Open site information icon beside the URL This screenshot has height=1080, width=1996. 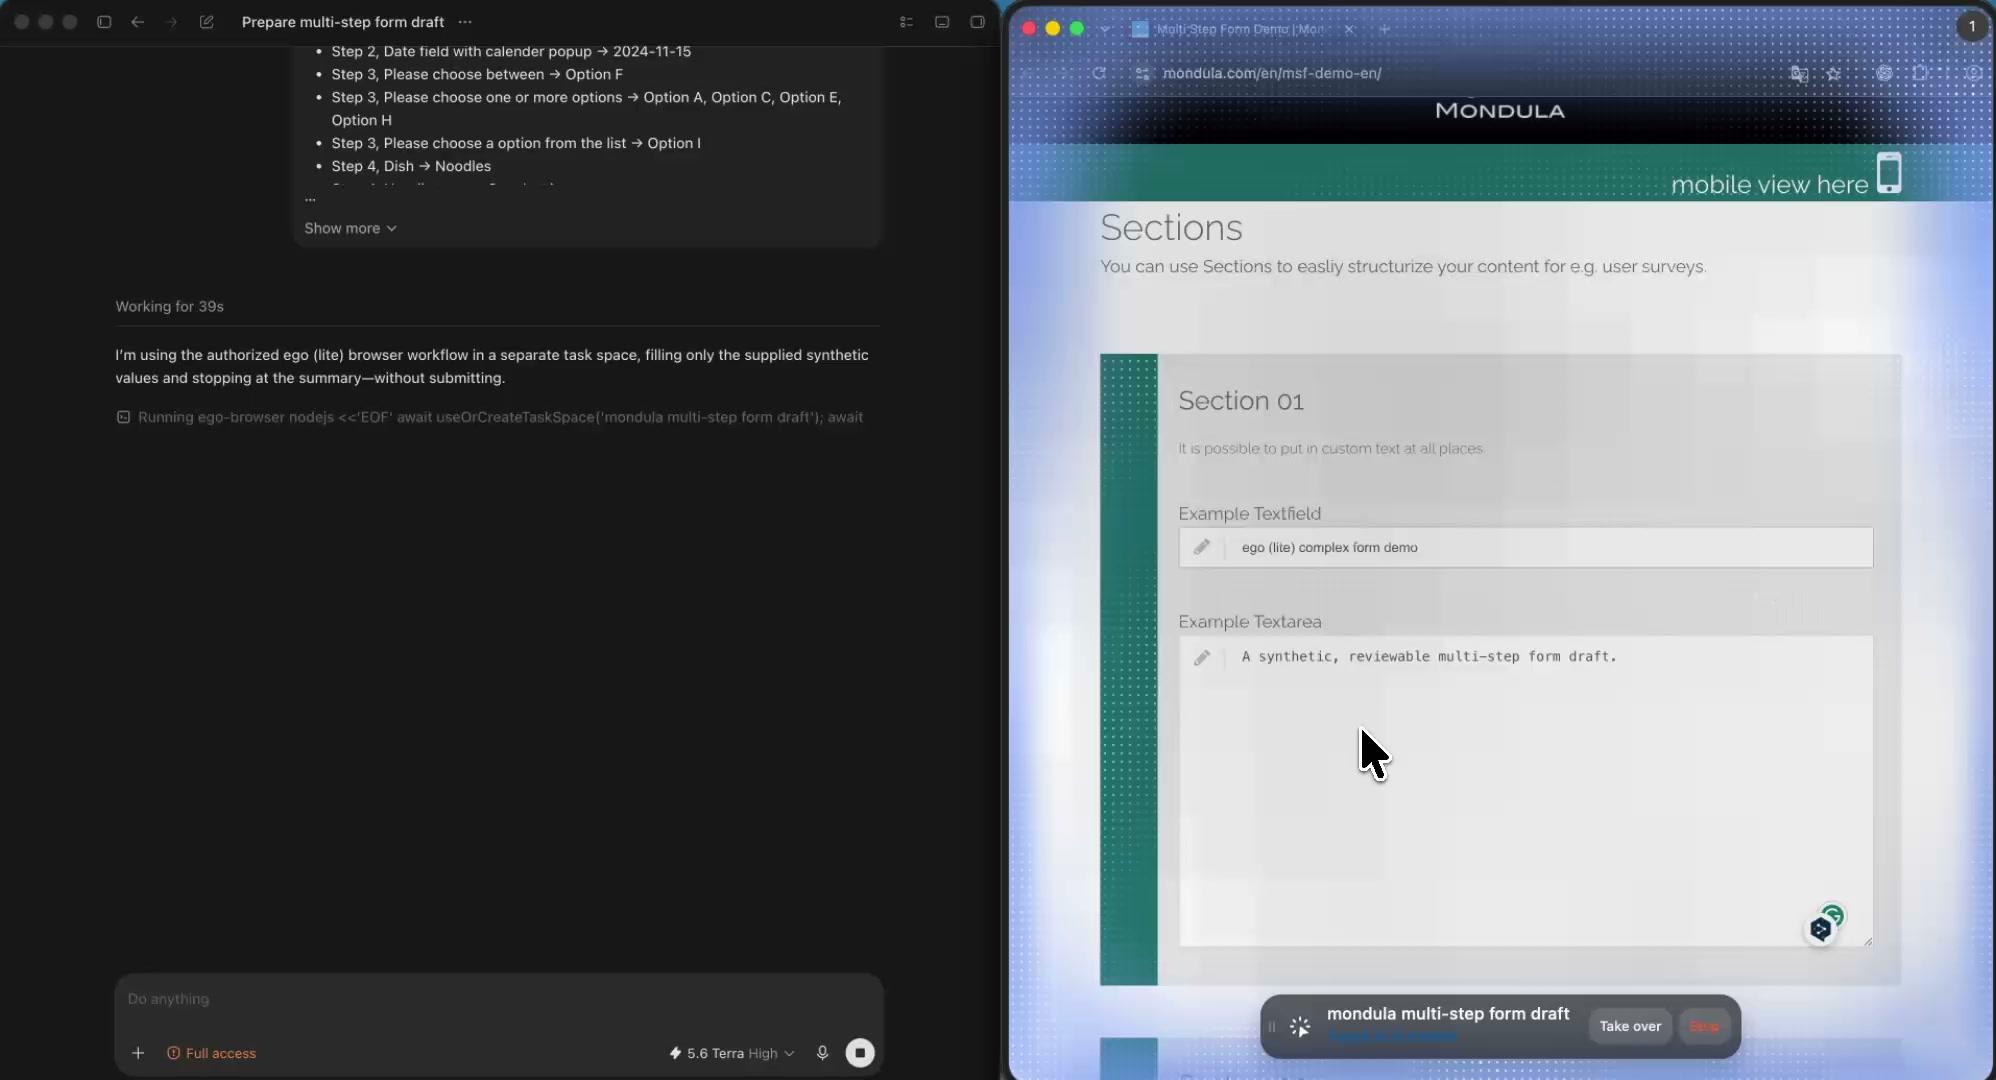pos(1143,73)
